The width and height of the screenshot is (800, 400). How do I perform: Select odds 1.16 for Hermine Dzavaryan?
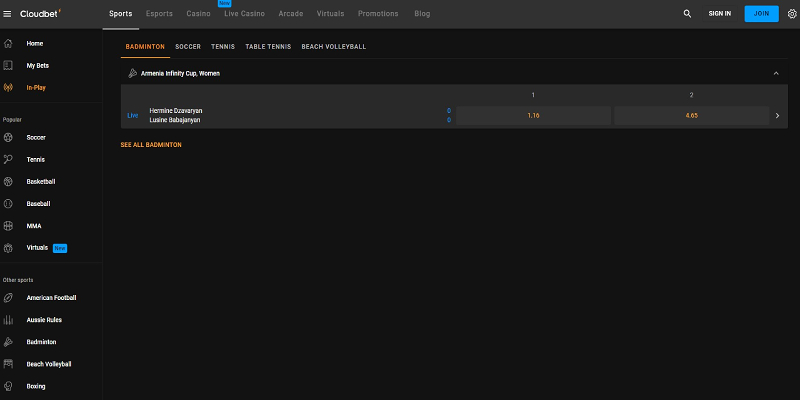point(533,116)
